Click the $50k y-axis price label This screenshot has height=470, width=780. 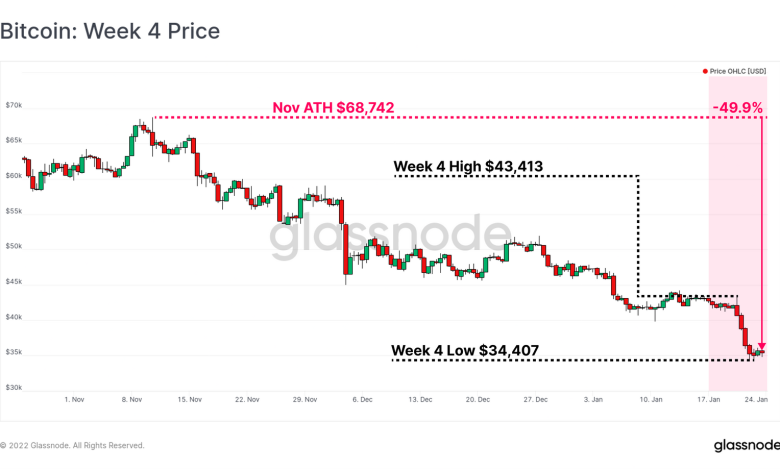[14, 246]
